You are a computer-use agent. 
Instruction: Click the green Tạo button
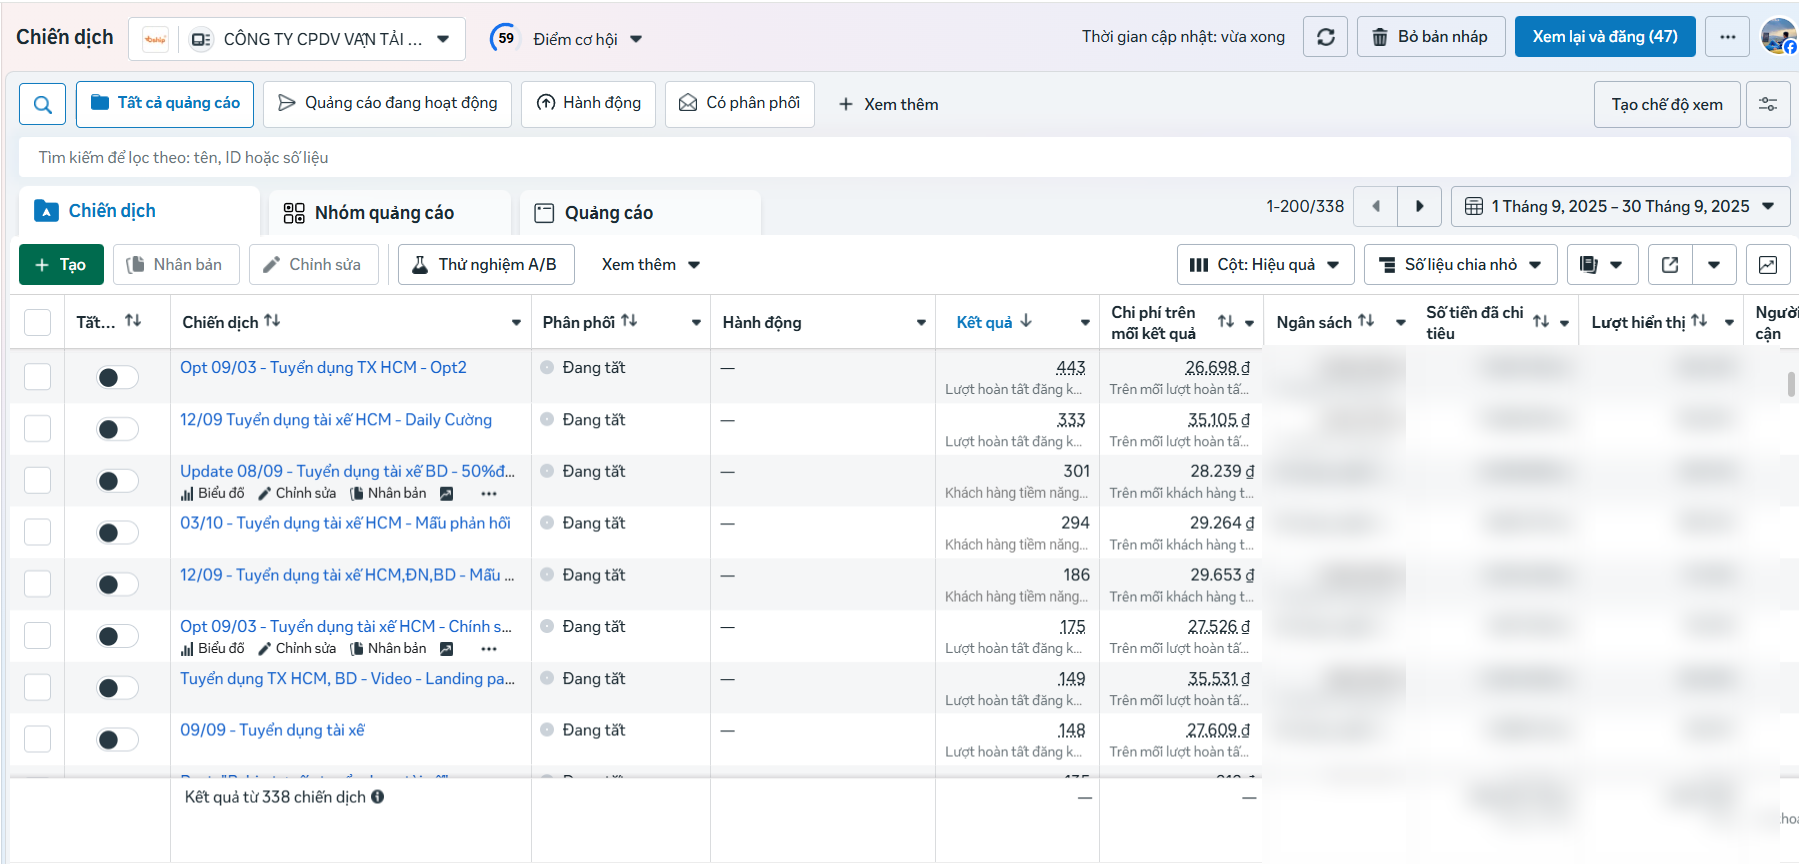pos(61,265)
